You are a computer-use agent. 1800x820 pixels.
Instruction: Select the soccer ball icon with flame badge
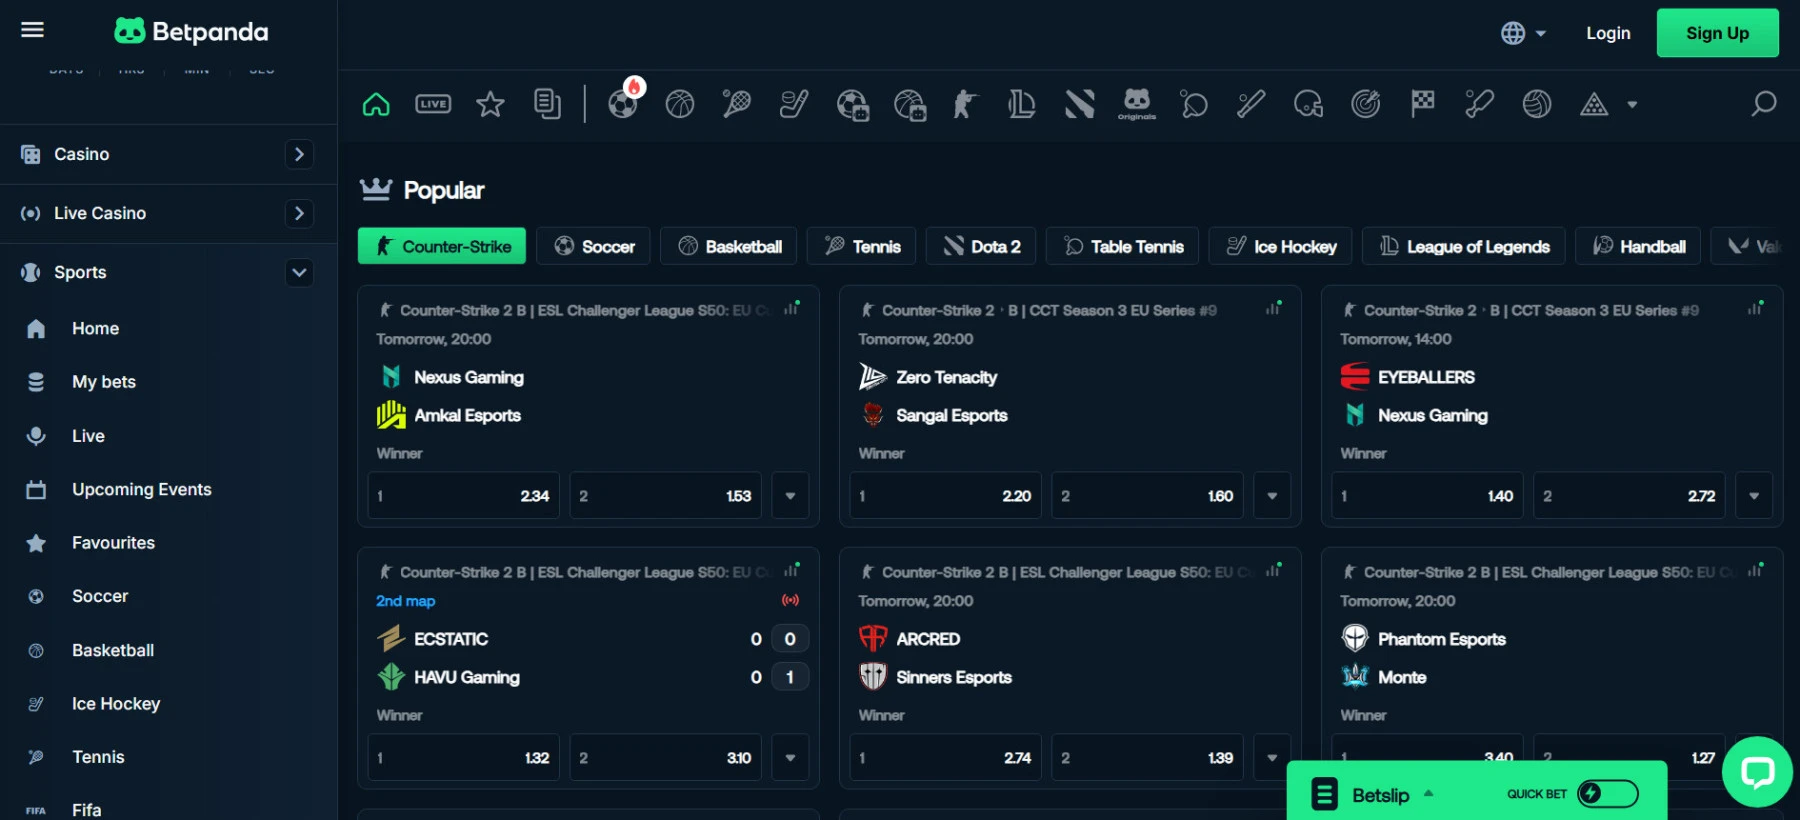(623, 103)
